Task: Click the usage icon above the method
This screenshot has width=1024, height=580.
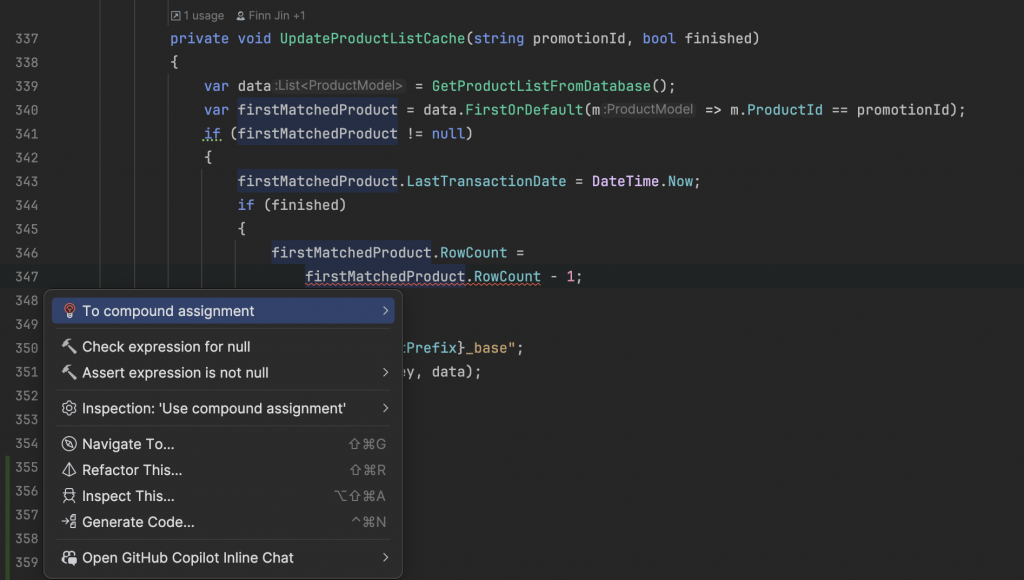Action: pyautogui.click(x=176, y=16)
